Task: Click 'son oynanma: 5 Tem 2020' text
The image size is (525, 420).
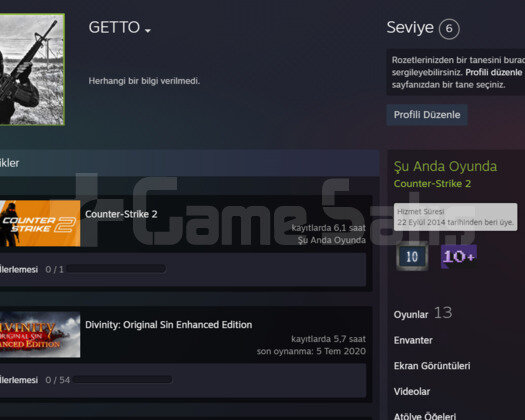Action: (x=311, y=351)
